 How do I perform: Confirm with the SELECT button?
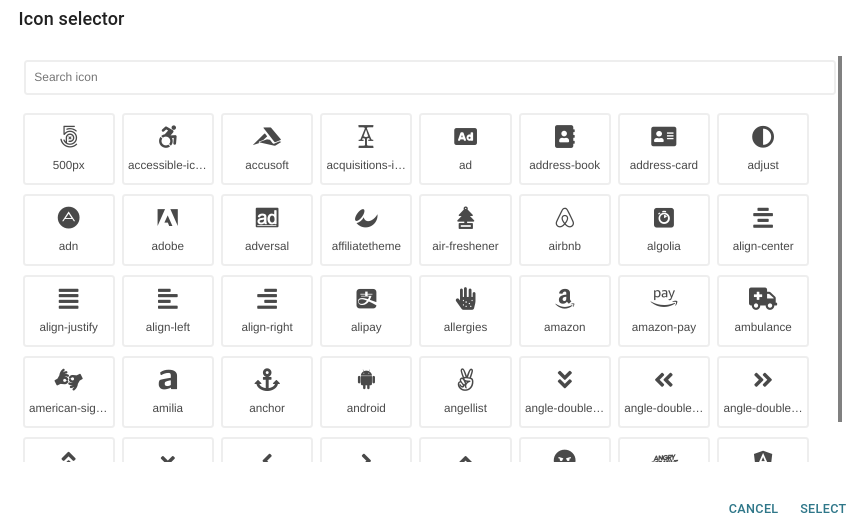tap(822, 509)
